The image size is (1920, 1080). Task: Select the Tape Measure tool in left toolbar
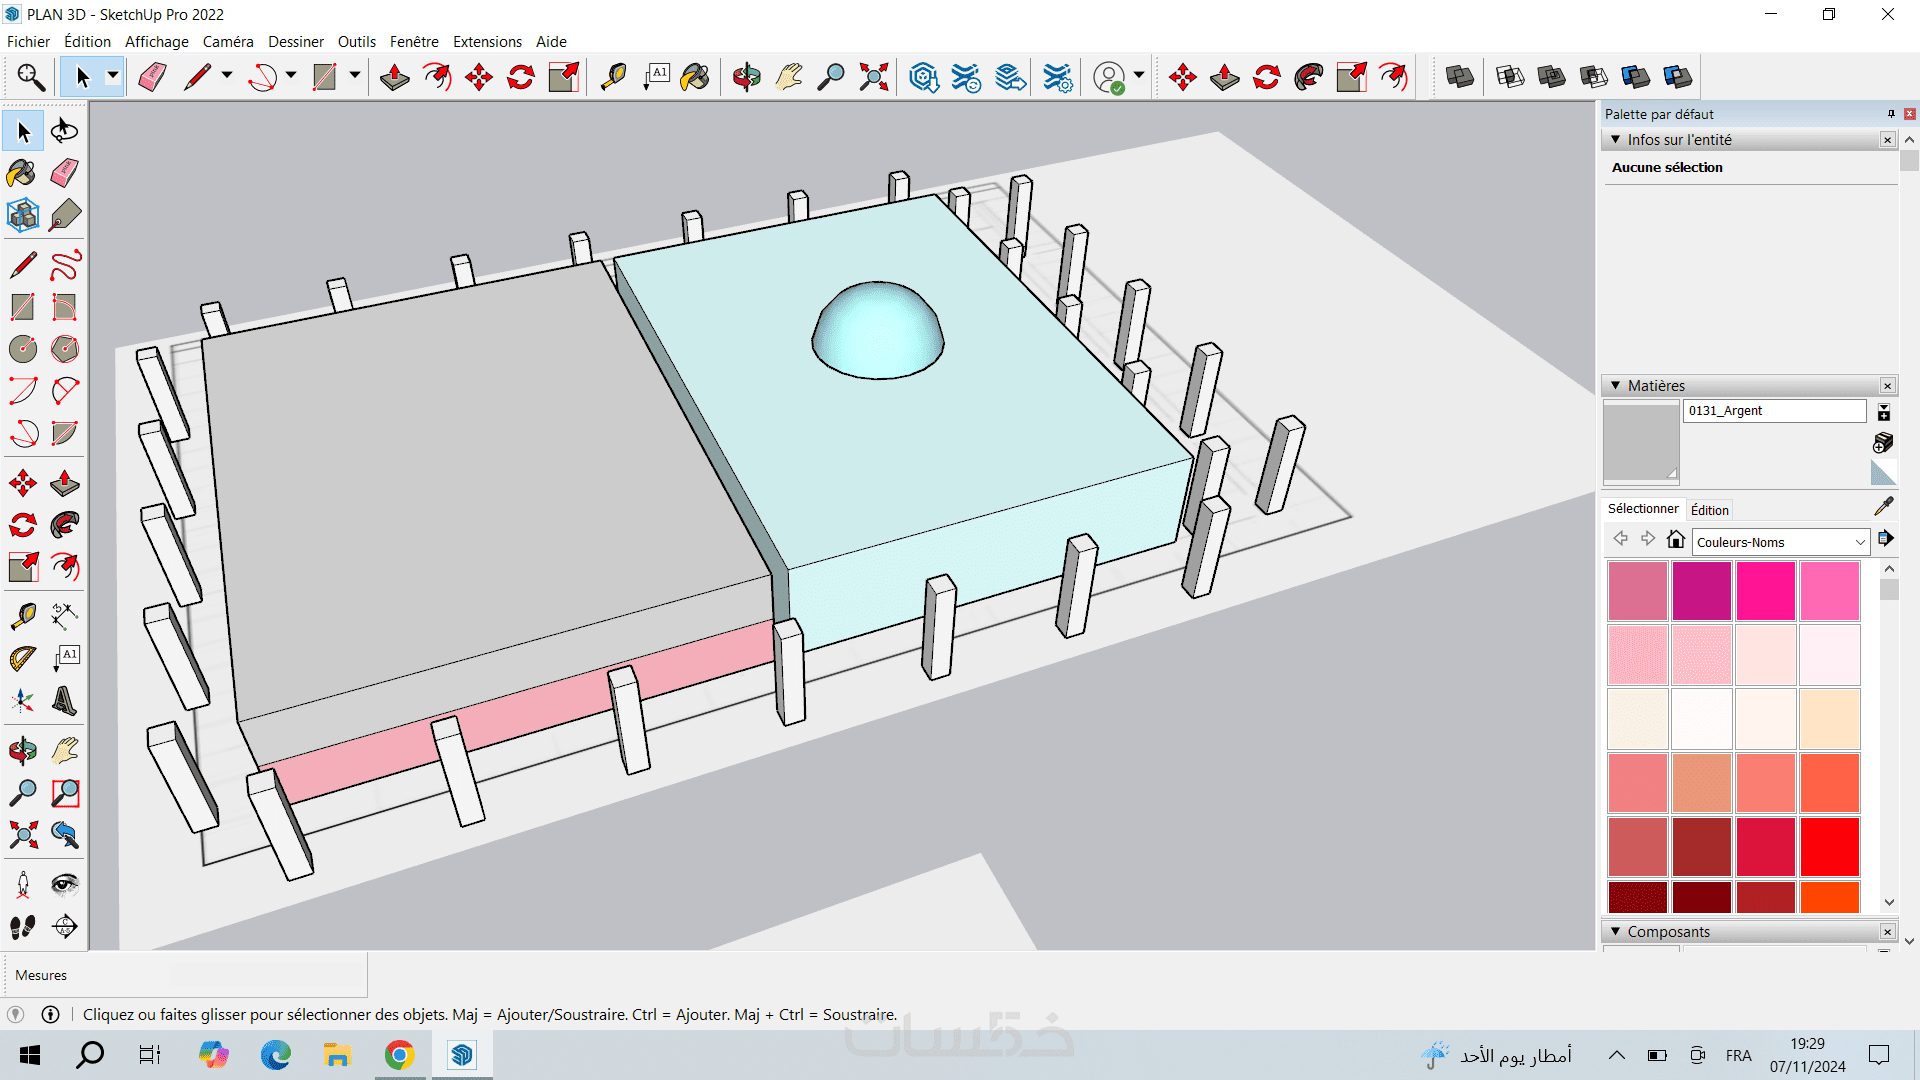click(22, 616)
